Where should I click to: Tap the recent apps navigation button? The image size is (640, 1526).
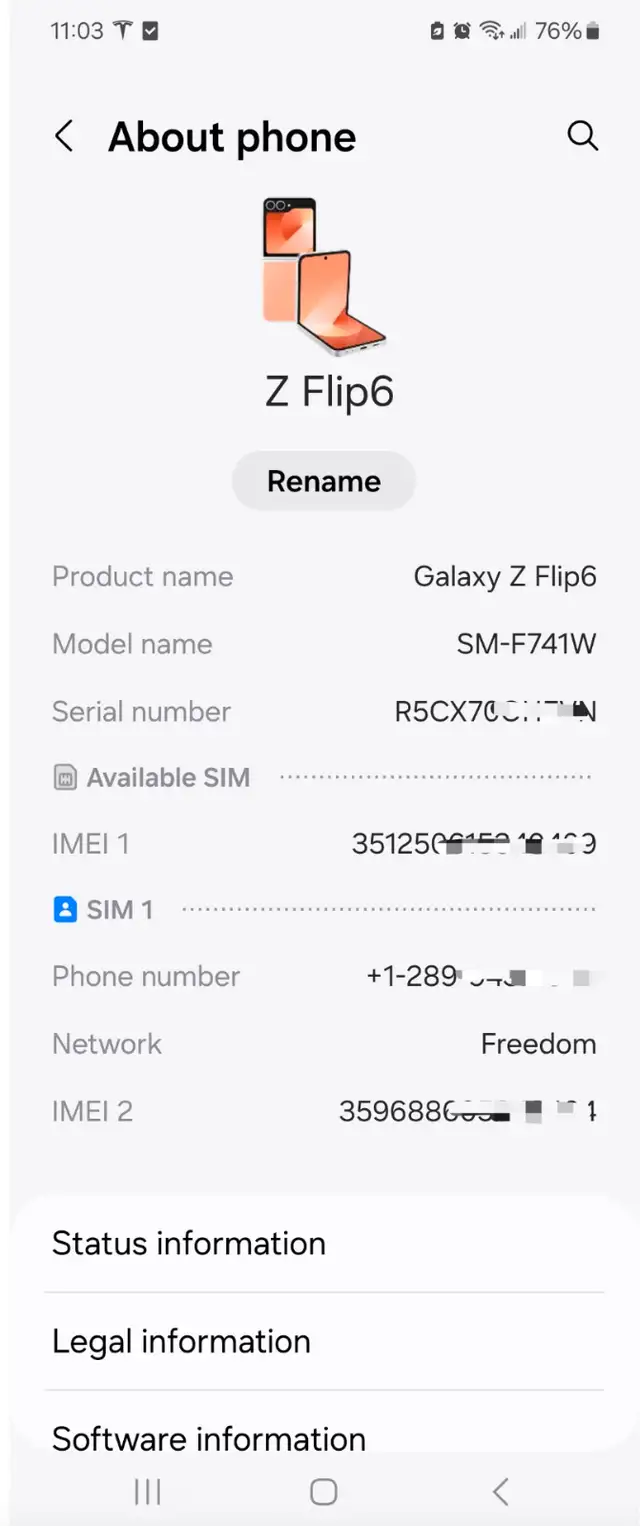point(148,1492)
